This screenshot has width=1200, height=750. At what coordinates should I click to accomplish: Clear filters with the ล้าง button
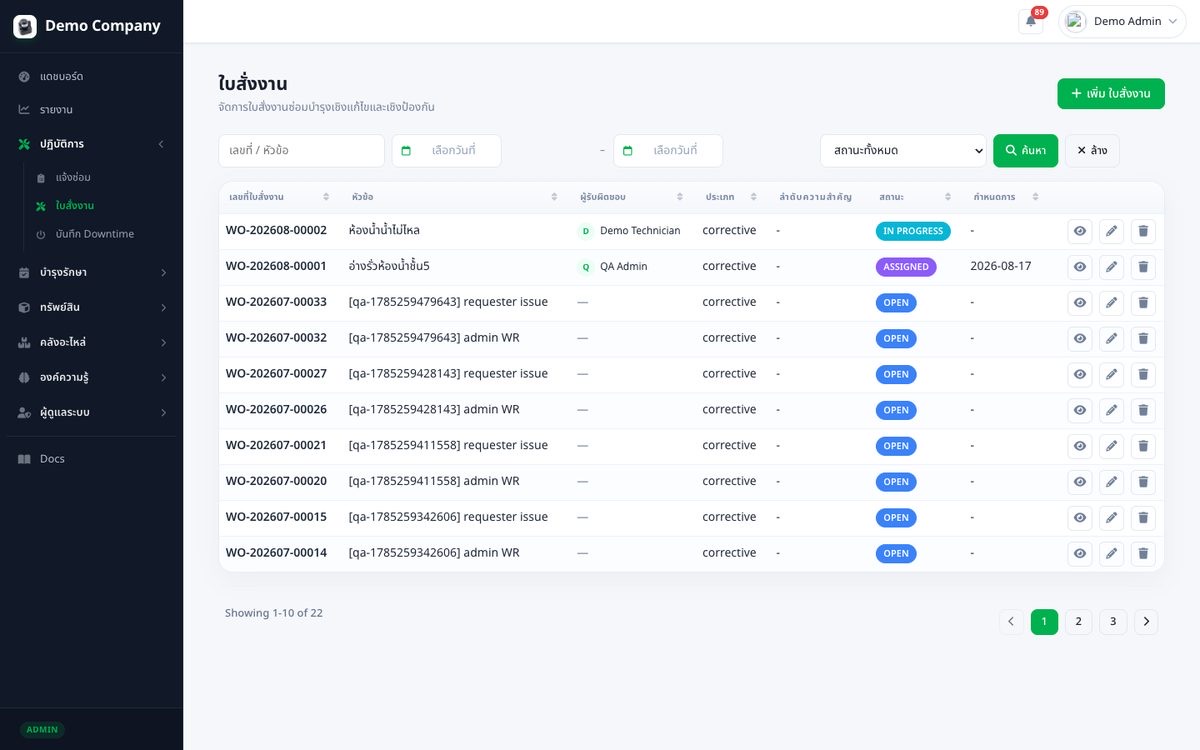pyautogui.click(x=1092, y=151)
